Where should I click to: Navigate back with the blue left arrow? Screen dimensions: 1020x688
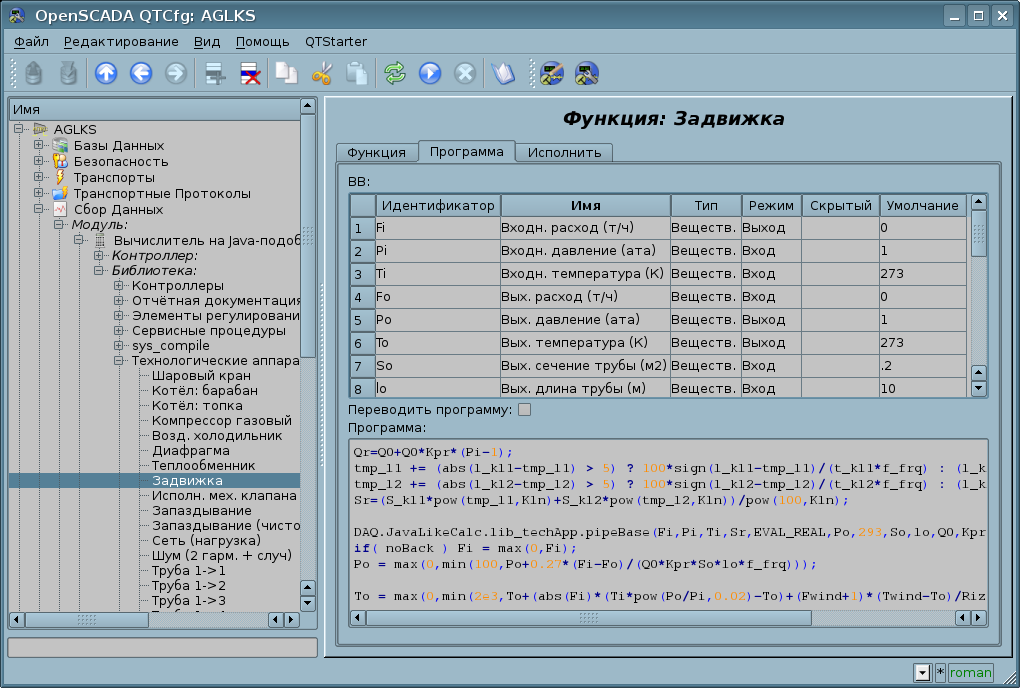tap(141, 73)
